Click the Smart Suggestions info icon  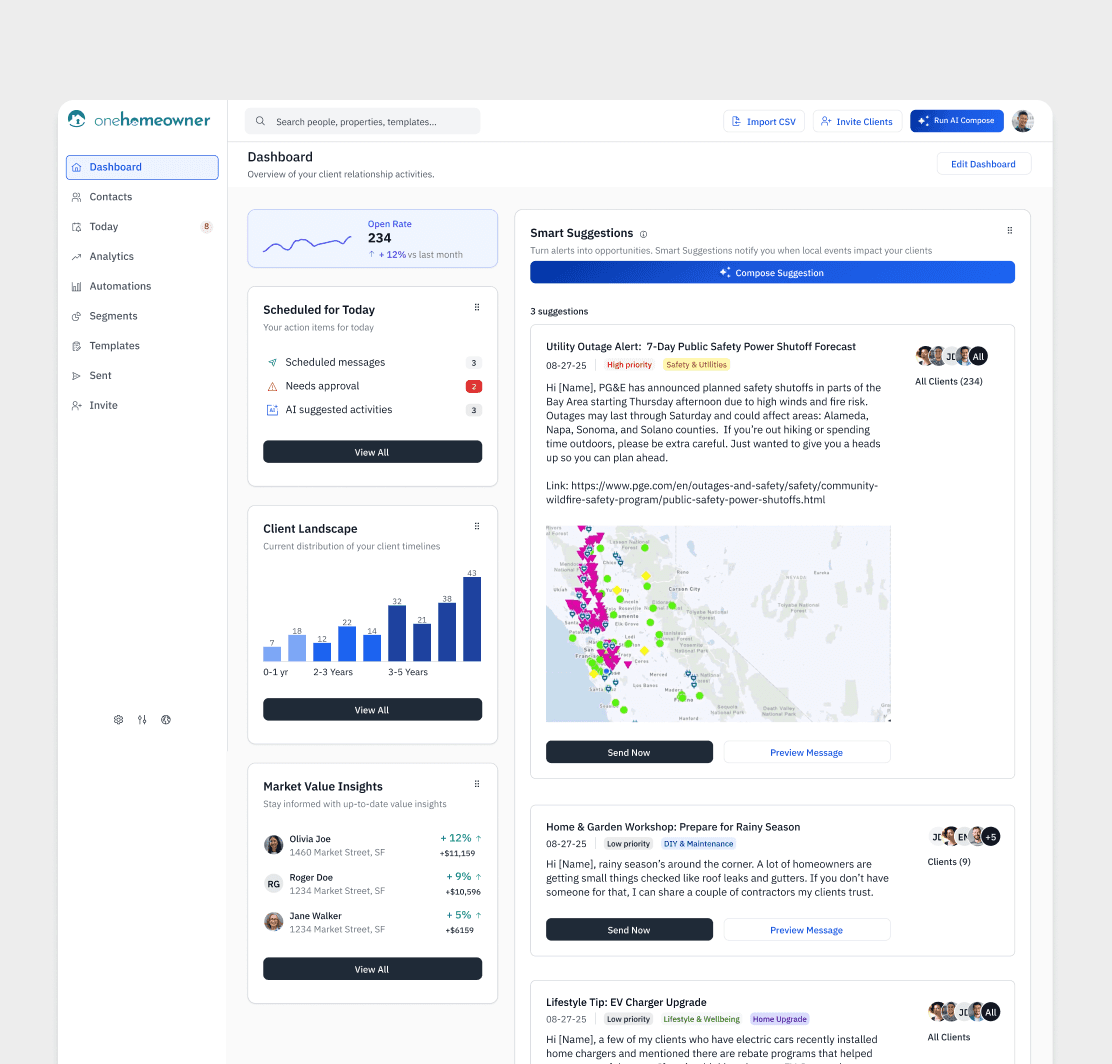pyautogui.click(x=643, y=234)
